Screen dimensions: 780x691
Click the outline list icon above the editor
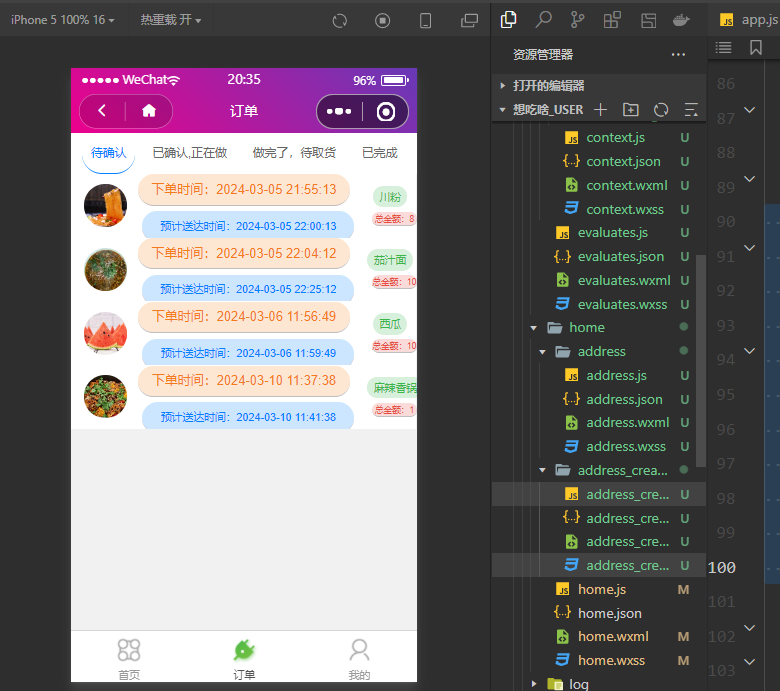(723, 48)
